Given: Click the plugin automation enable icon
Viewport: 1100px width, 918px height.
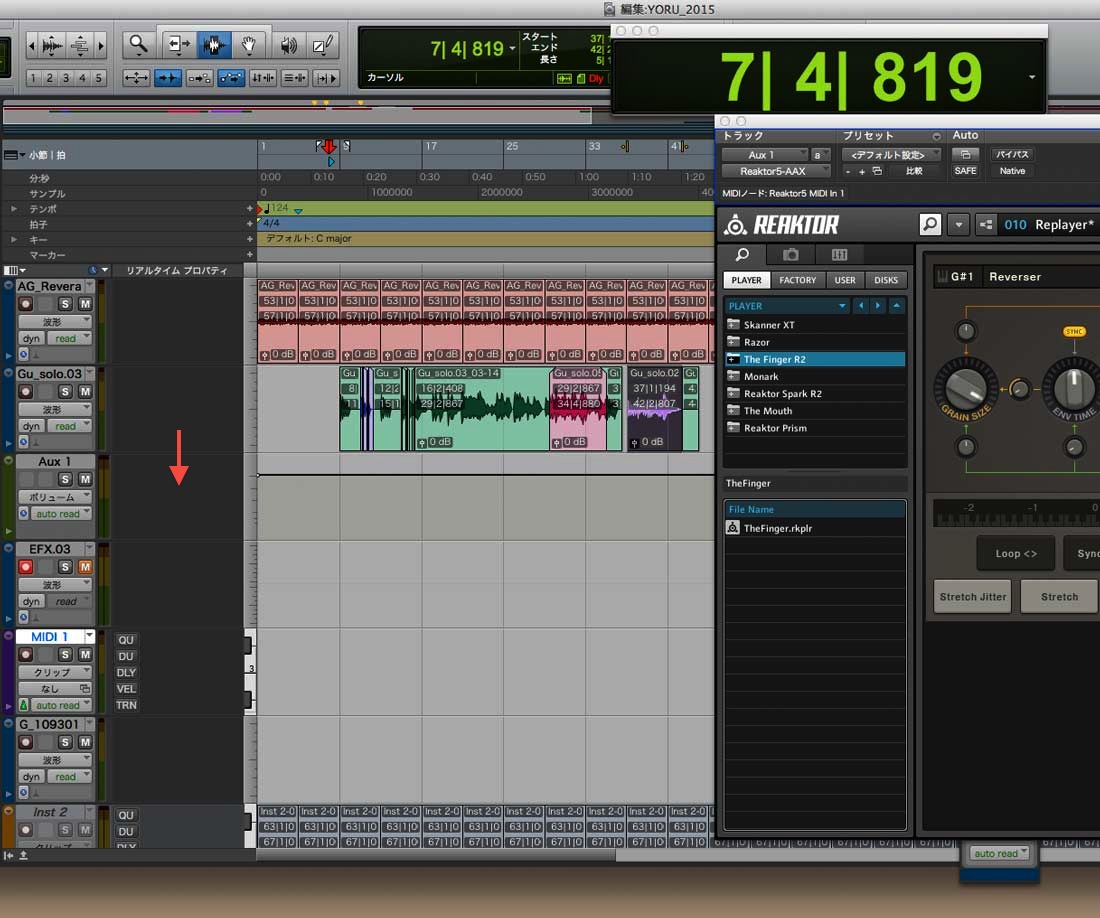Looking at the screenshot, I should (x=965, y=154).
